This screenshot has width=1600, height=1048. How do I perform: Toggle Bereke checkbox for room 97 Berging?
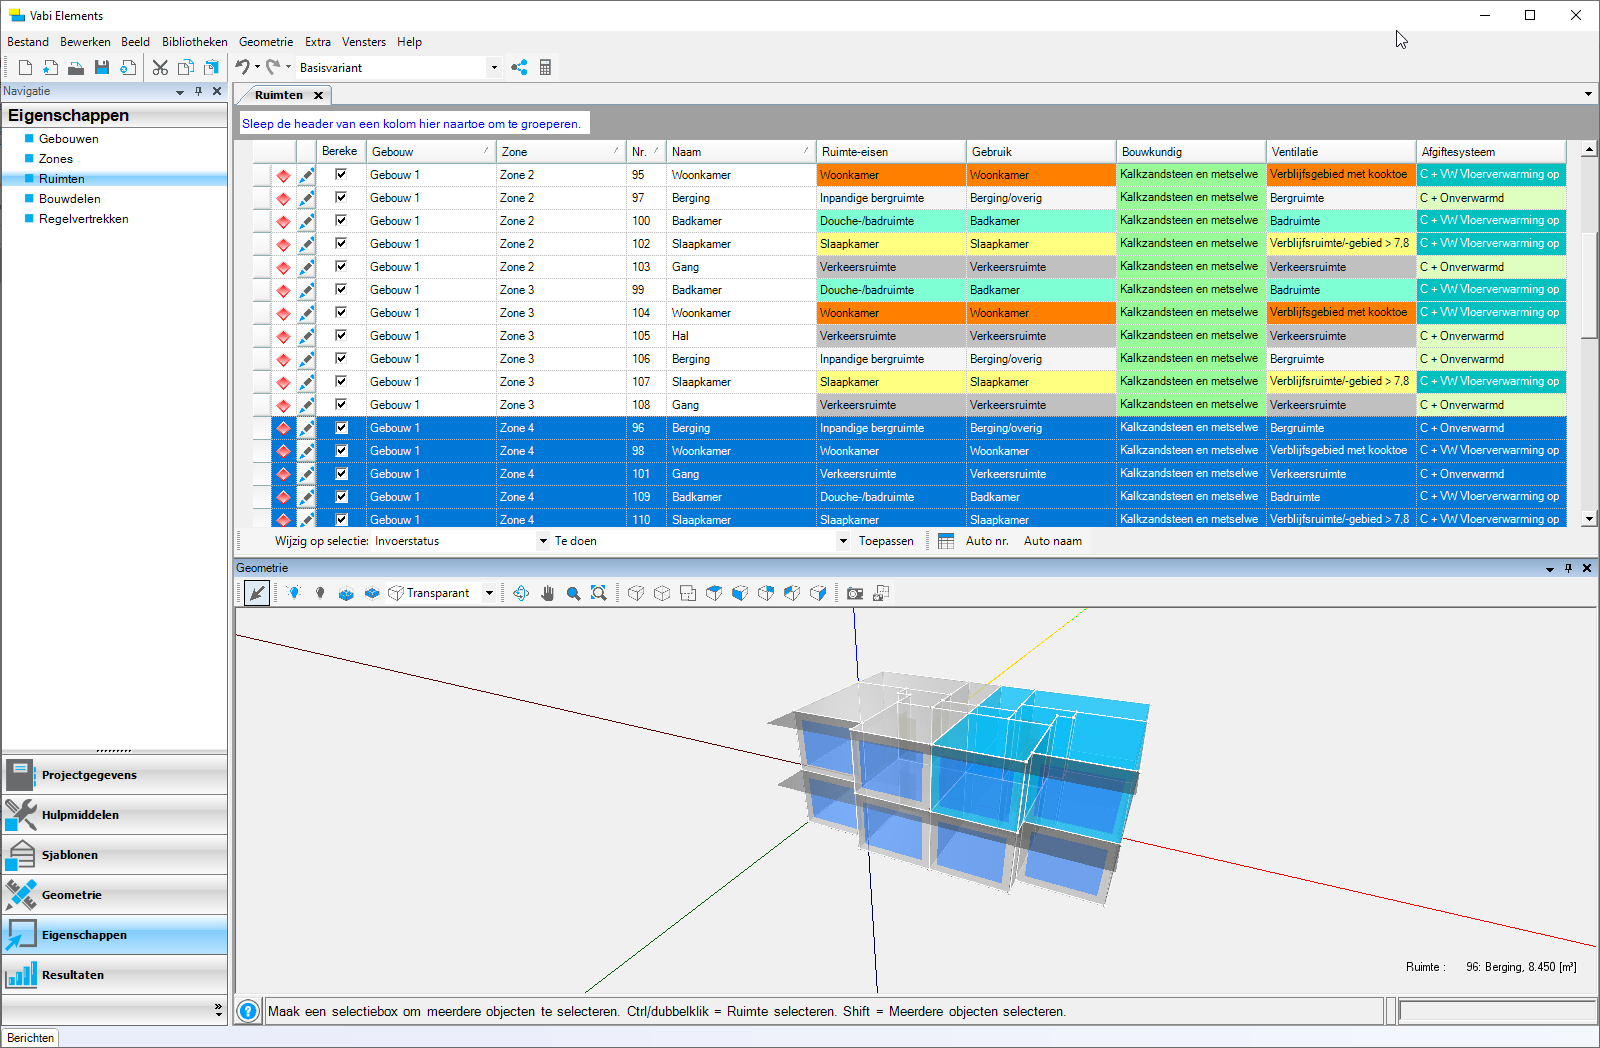341,198
